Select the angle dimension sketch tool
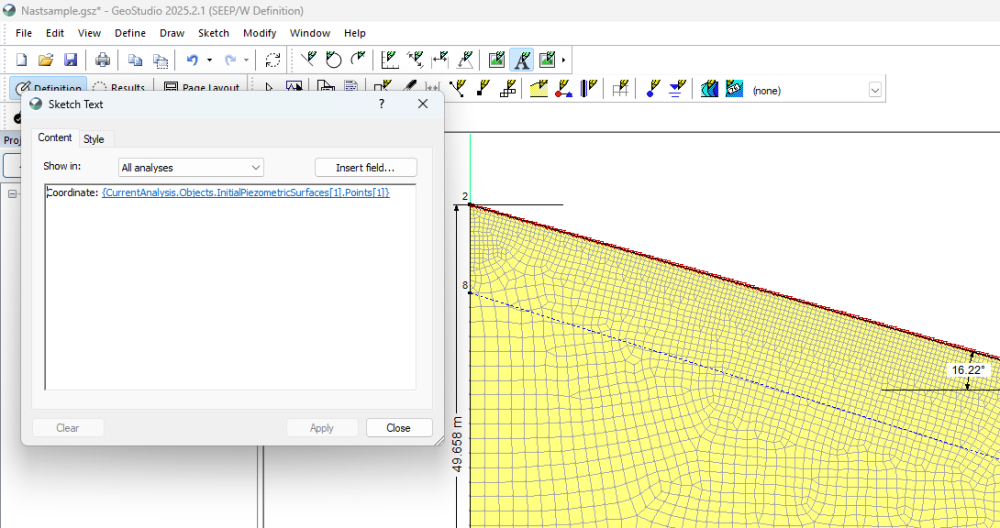 click(465, 60)
